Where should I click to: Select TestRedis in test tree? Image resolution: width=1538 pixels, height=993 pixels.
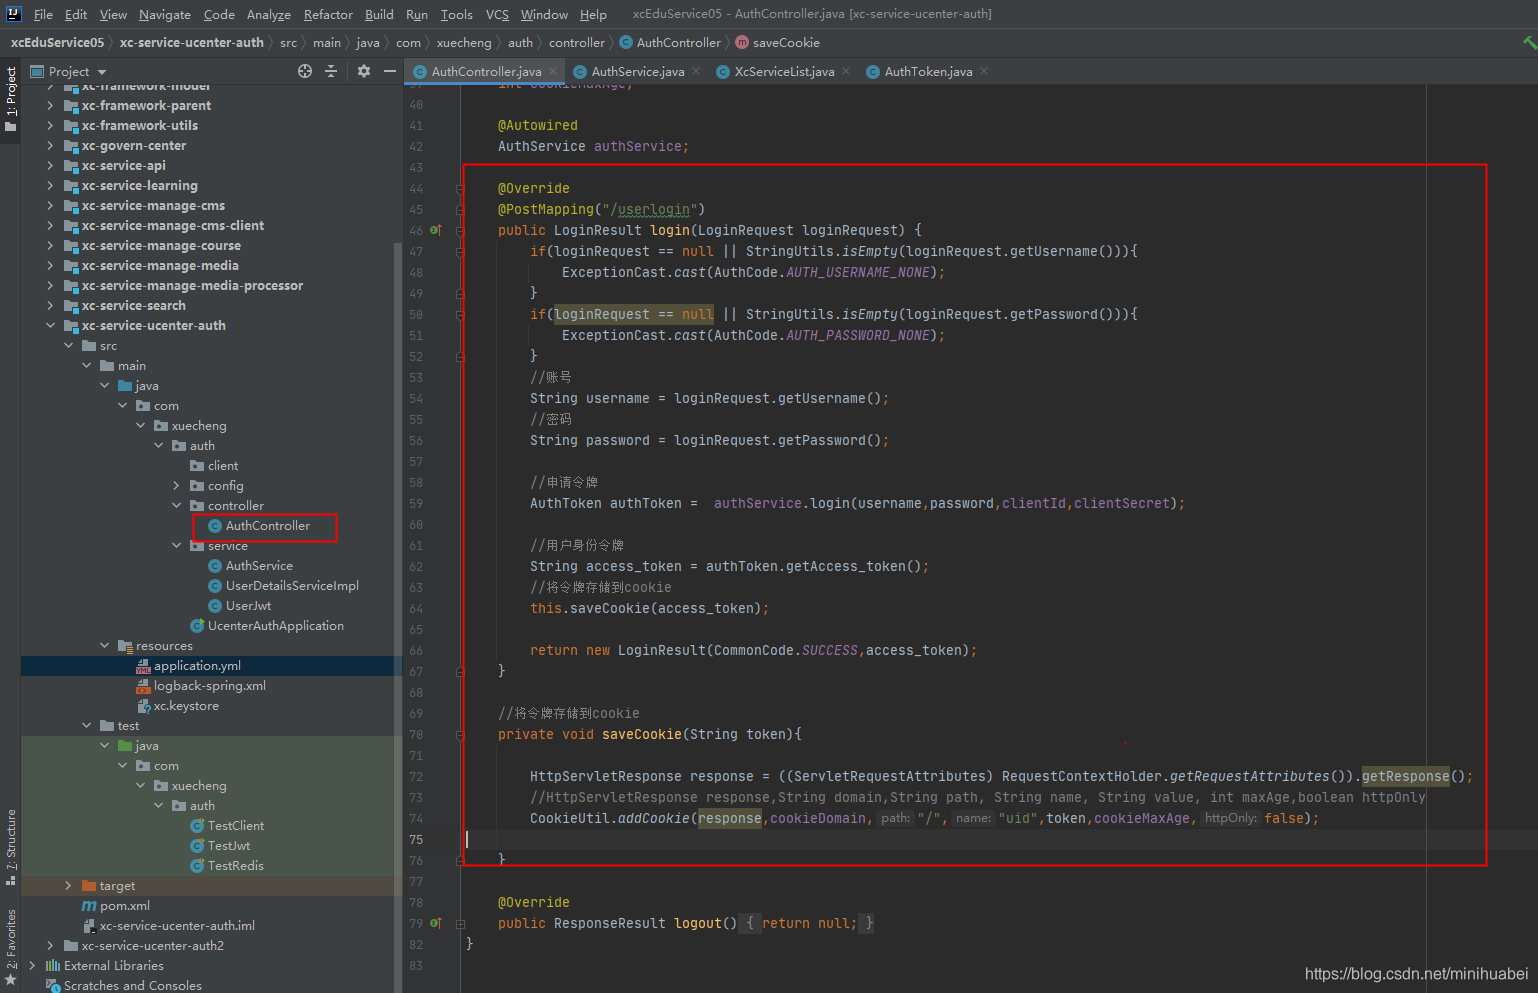[236, 865]
